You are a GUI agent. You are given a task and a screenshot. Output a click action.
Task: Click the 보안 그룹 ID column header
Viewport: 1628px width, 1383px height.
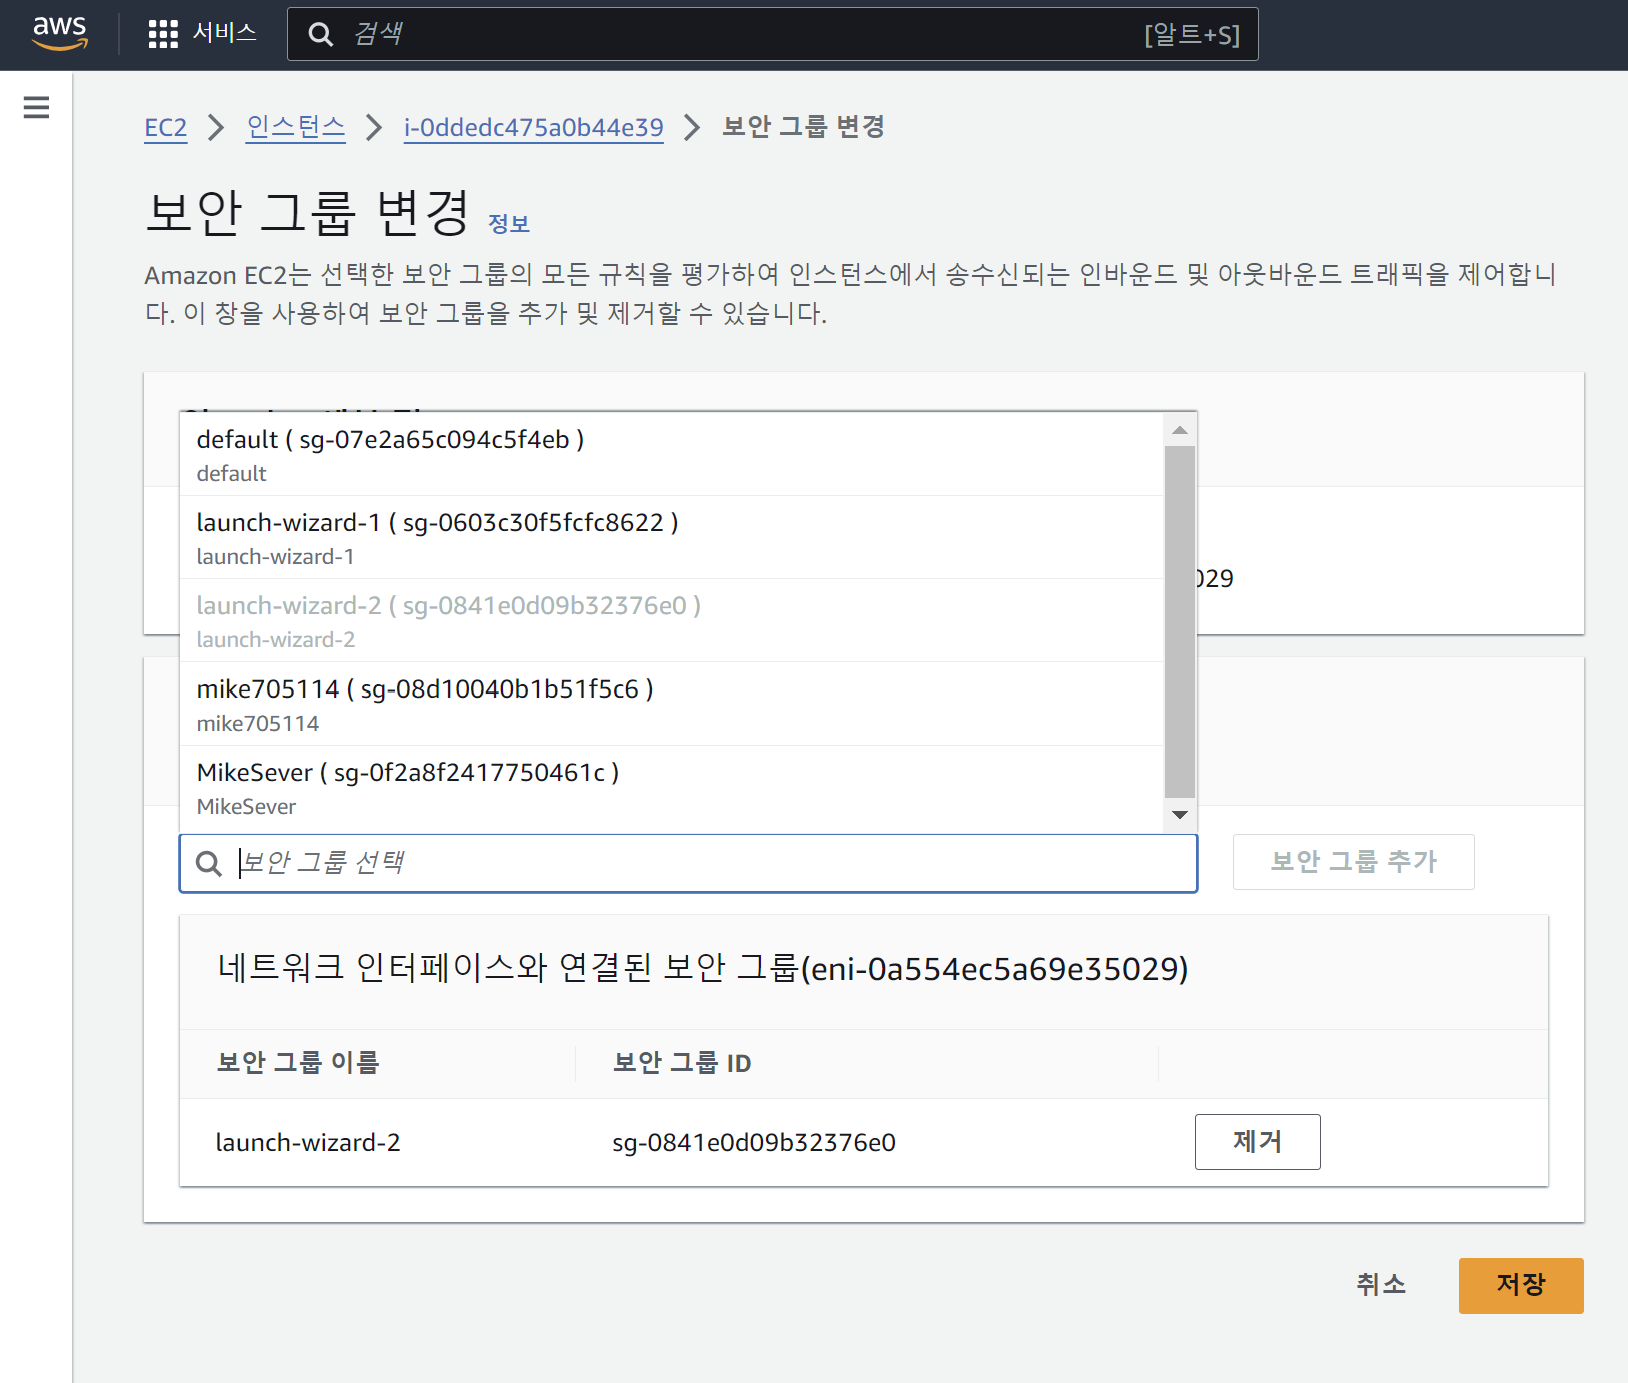(x=682, y=1063)
